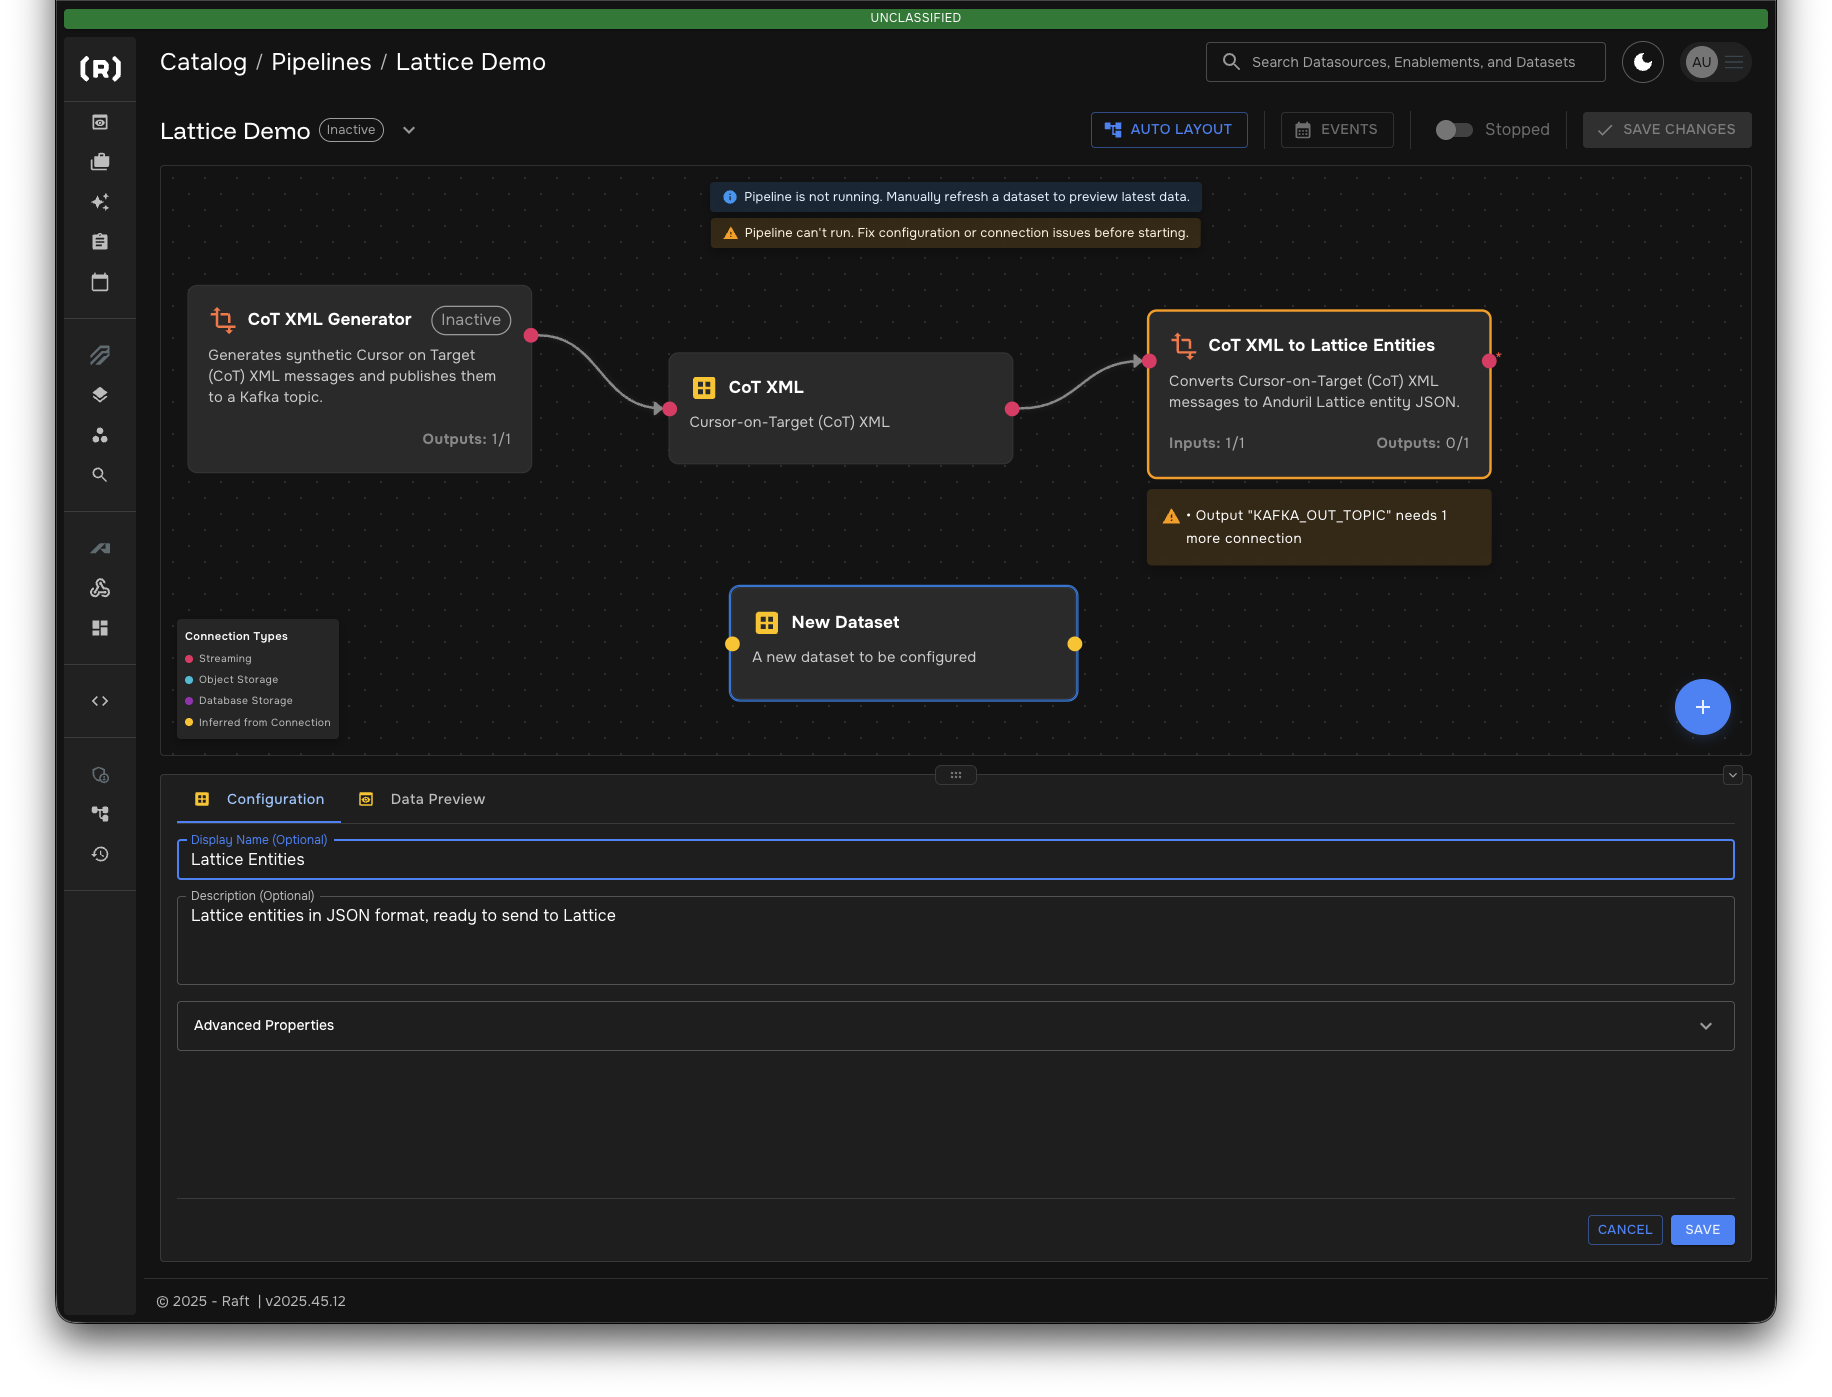Expand the Advanced Properties section
Screen dimensions: 1832x1397
pos(955,1026)
